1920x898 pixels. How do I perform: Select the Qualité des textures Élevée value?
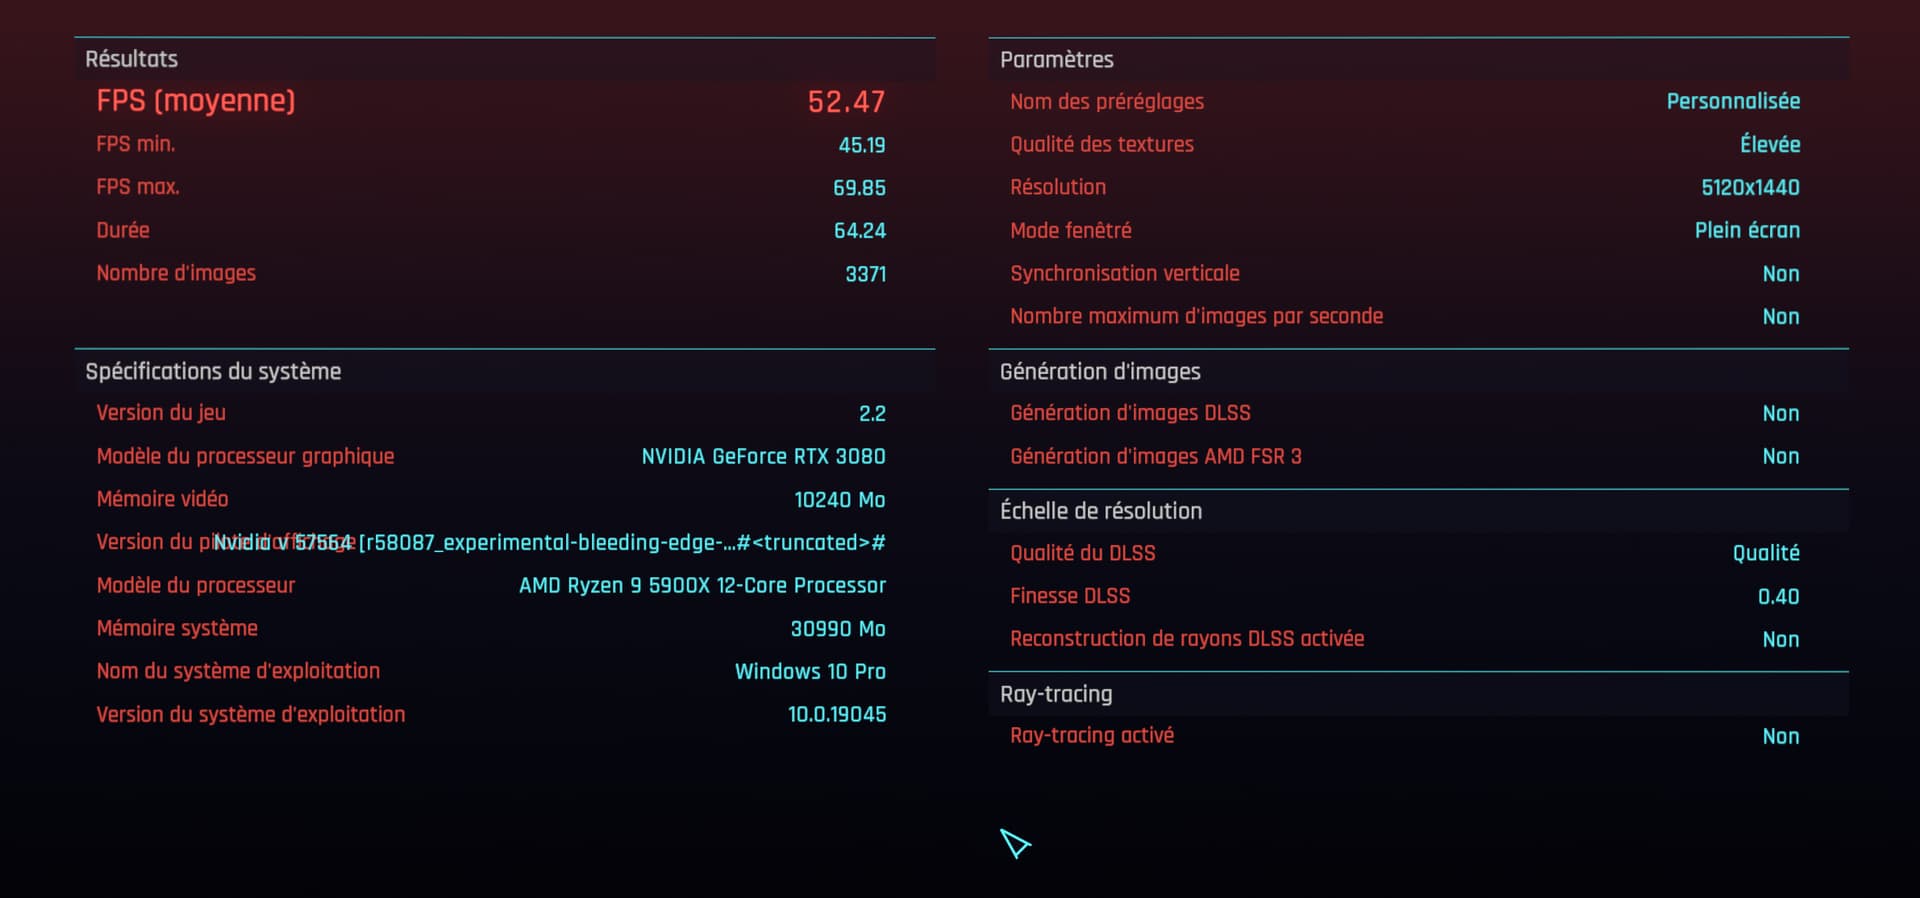[1770, 144]
